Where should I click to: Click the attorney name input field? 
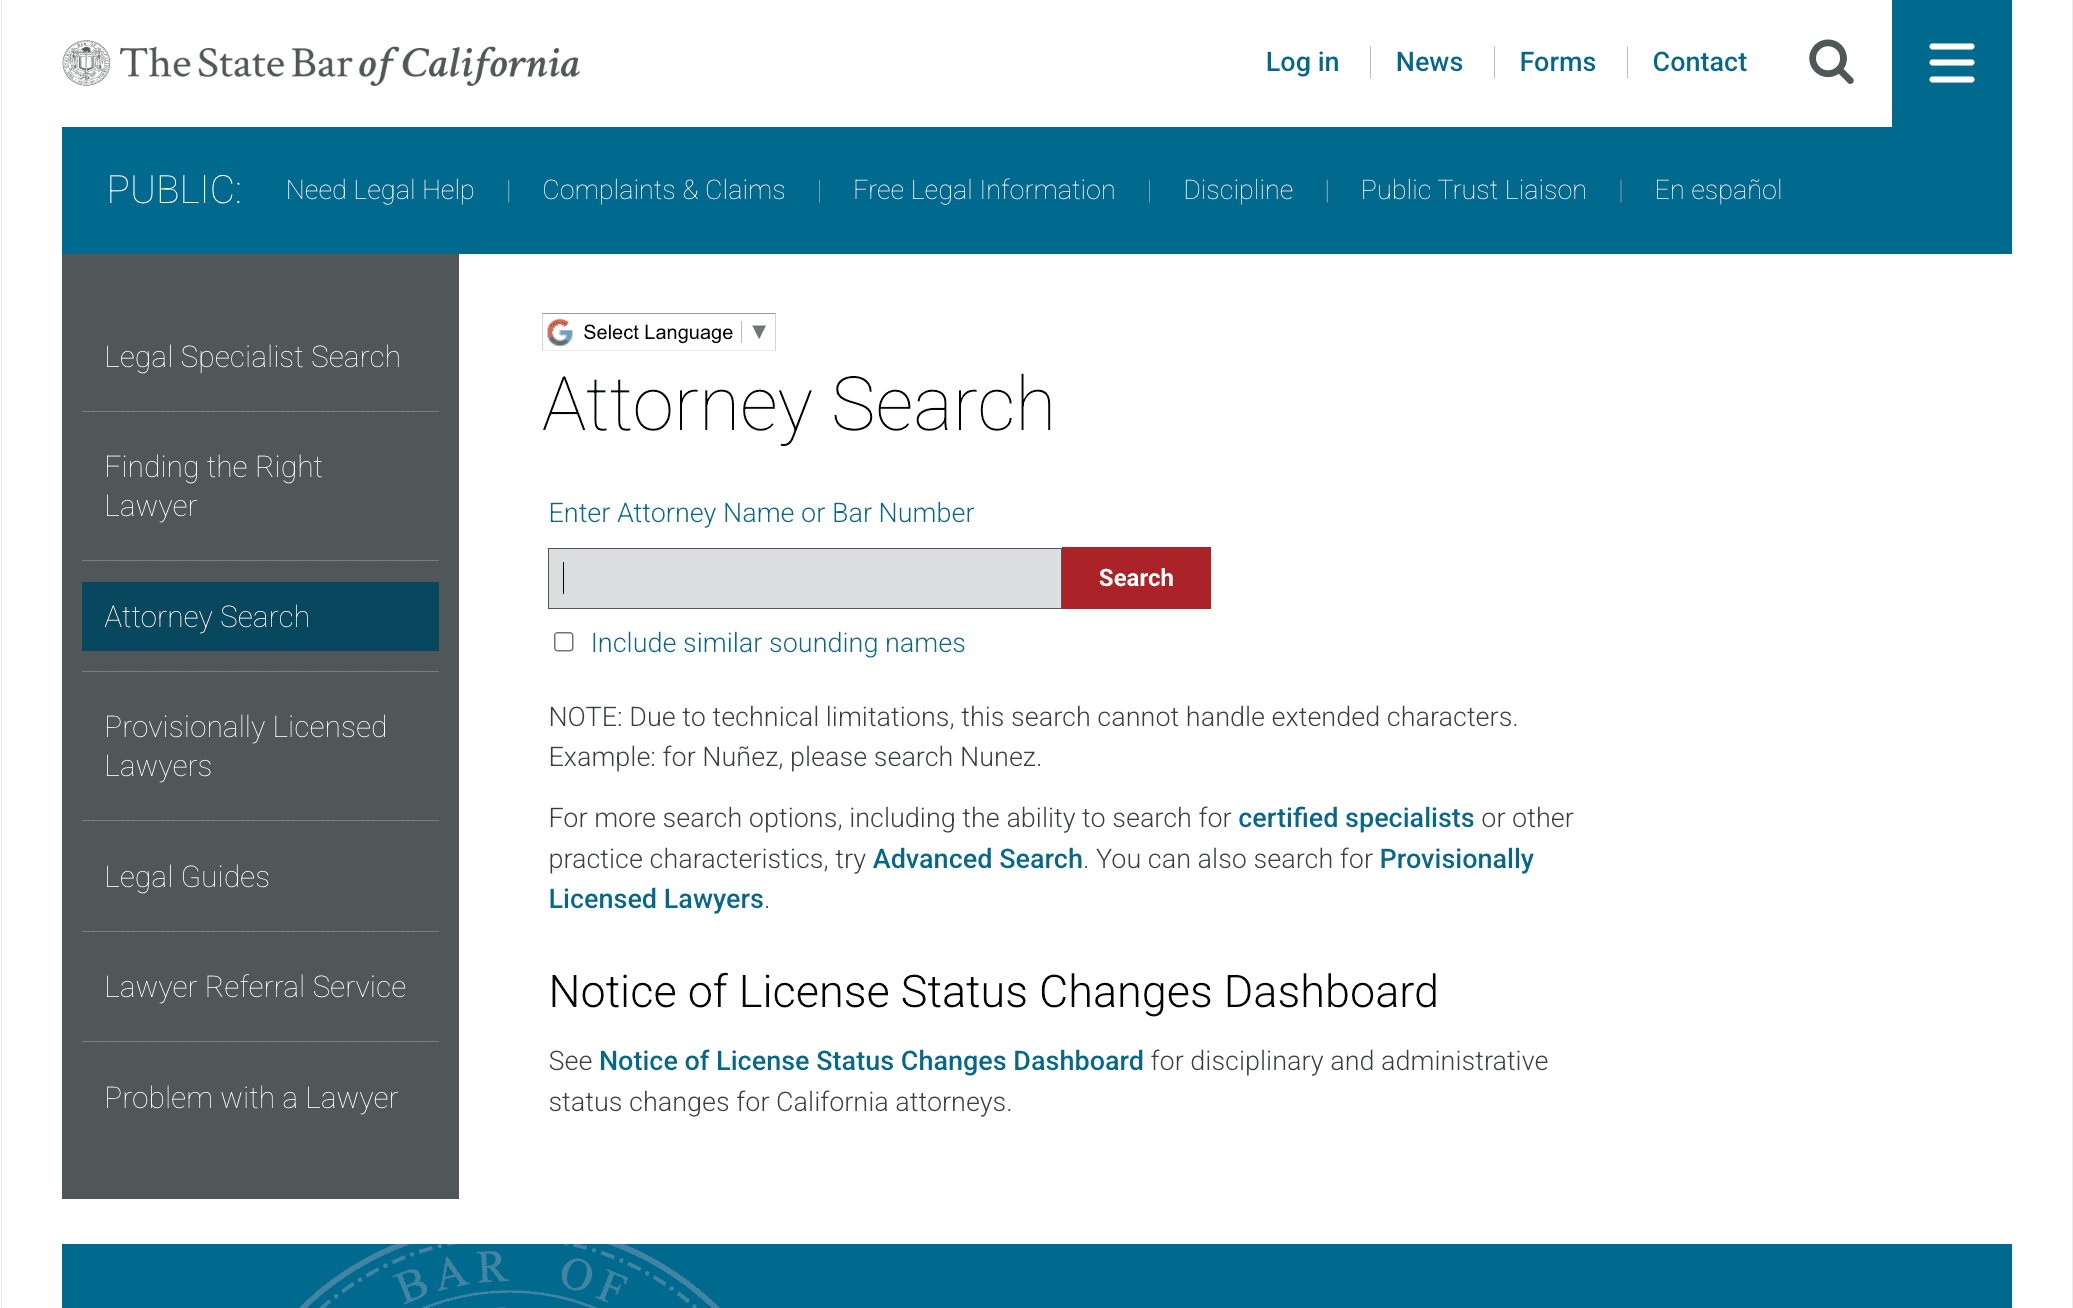(804, 578)
